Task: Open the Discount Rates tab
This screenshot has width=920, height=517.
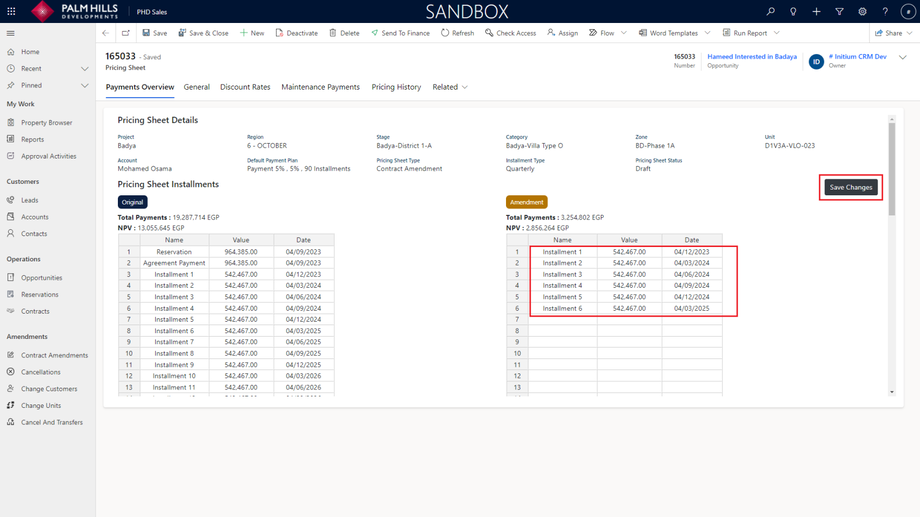Action: tap(245, 87)
